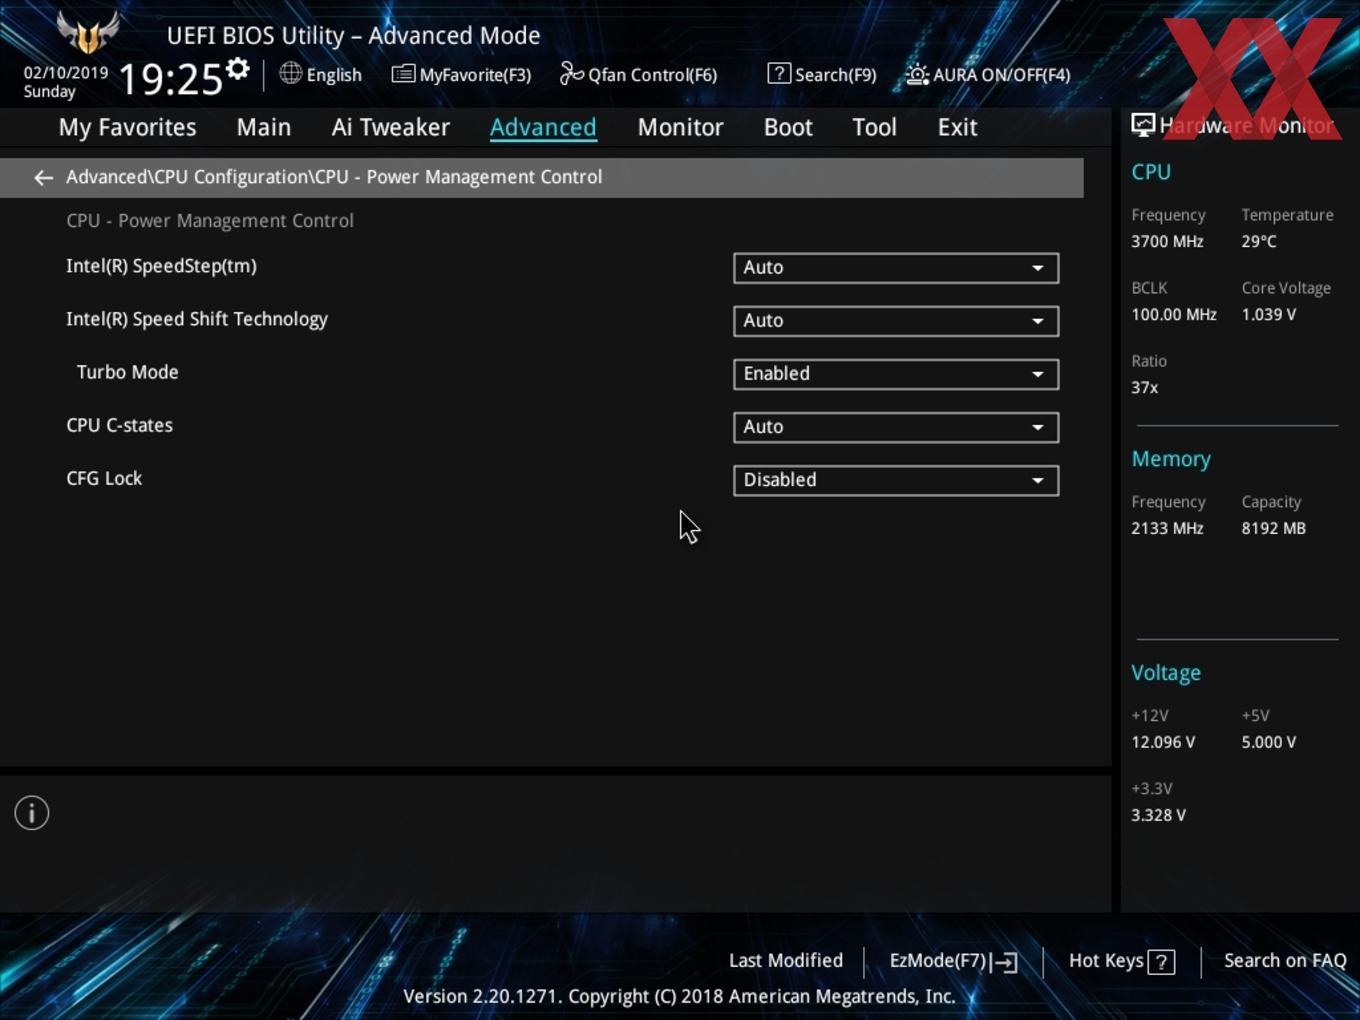The width and height of the screenshot is (1360, 1020).
Task: Click the Hardware Monitor screen icon
Action: pyautogui.click(x=1143, y=125)
